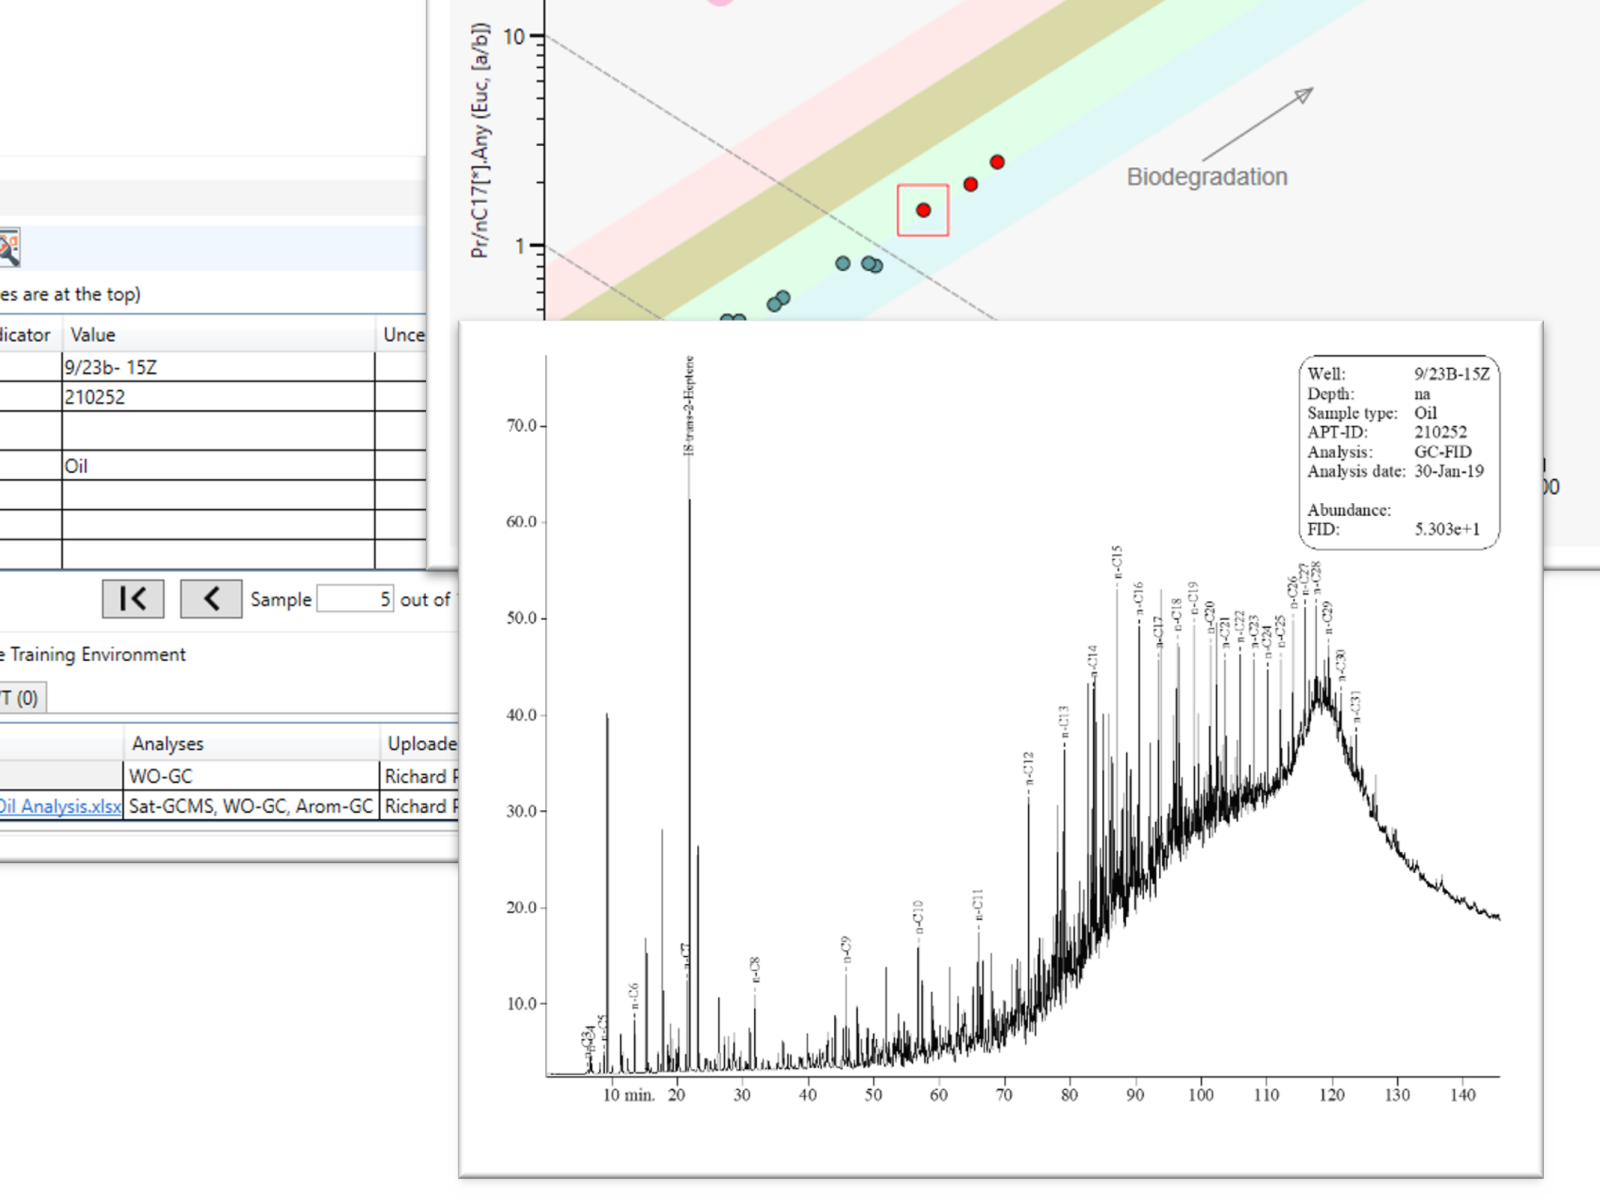The width and height of the screenshot is (1600, 1200).
Task: Select the highlighted red sample point on the crossplot
Action: click(x=922, y=211)
